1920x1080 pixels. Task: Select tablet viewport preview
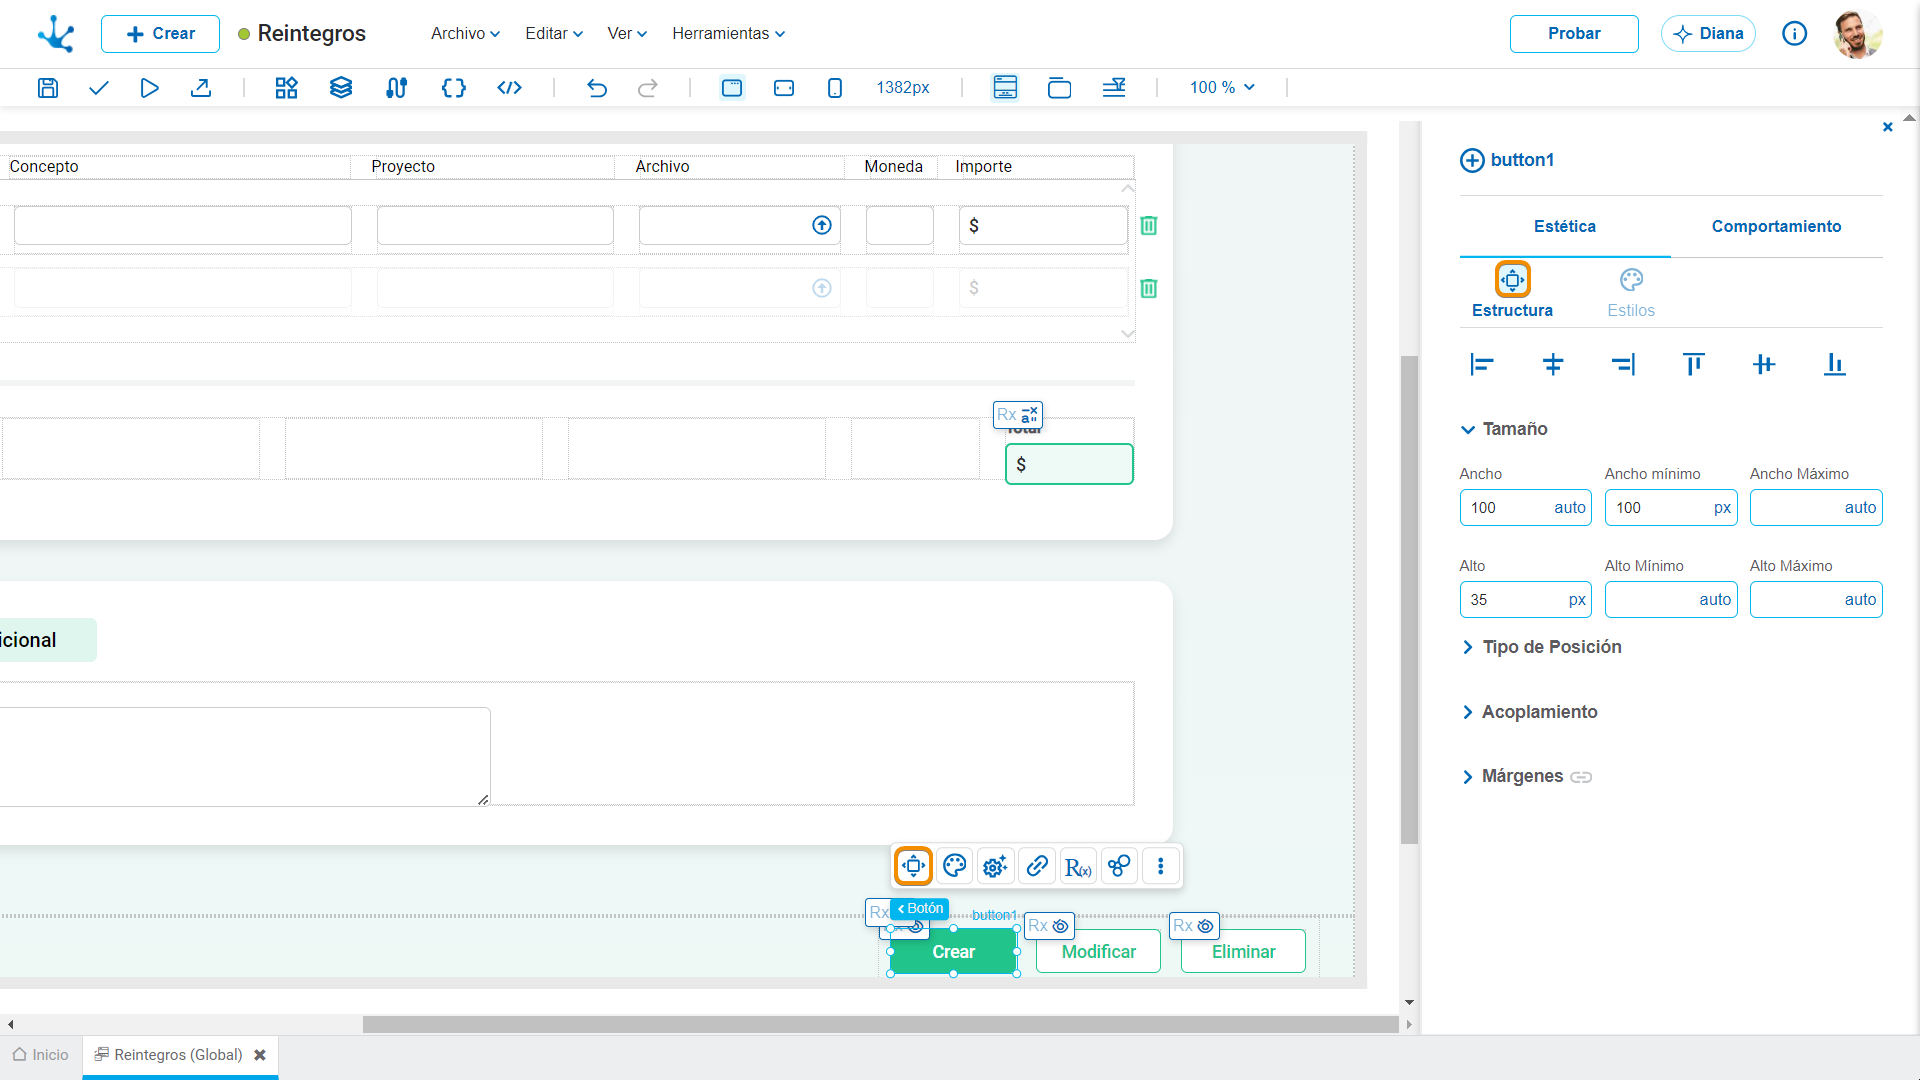point(784,88)
